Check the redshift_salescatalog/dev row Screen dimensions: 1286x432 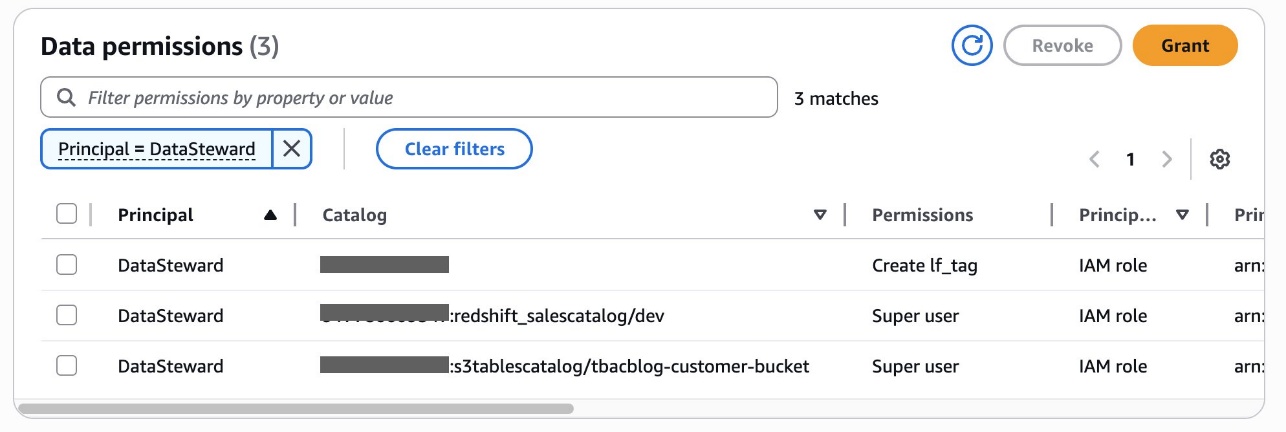pos(66,315)
